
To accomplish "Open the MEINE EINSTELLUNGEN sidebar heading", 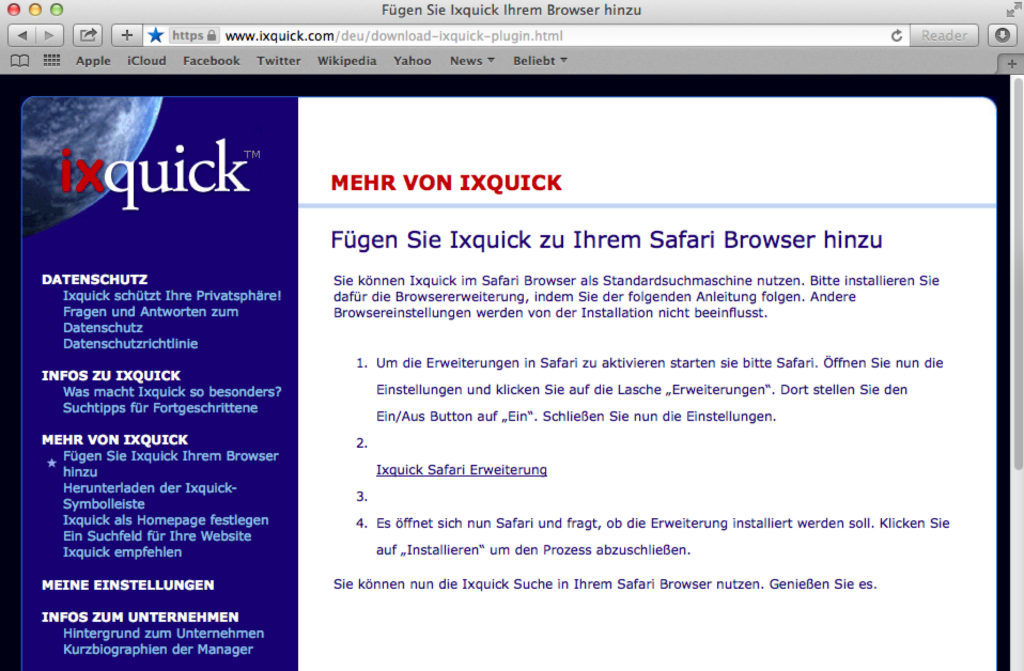I will pos(128,585).
